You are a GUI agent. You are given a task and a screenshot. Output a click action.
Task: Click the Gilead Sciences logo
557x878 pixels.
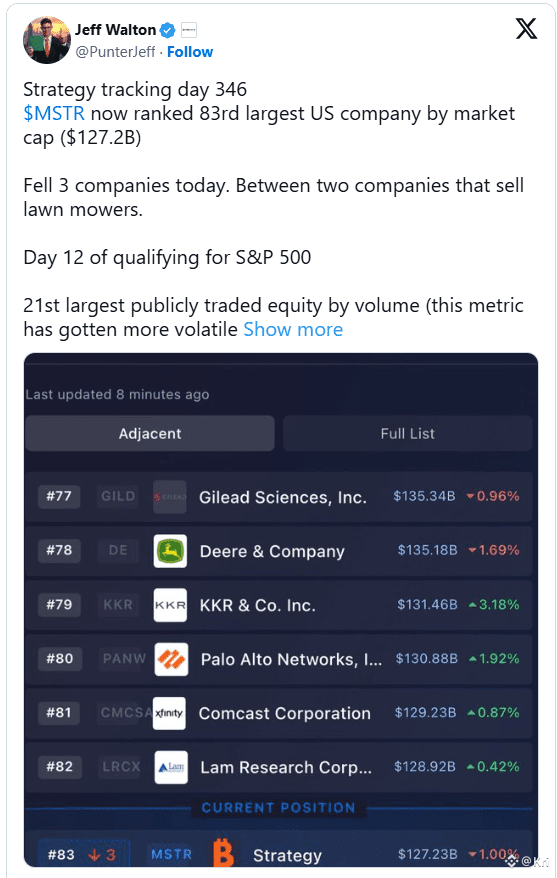point(170,497)
